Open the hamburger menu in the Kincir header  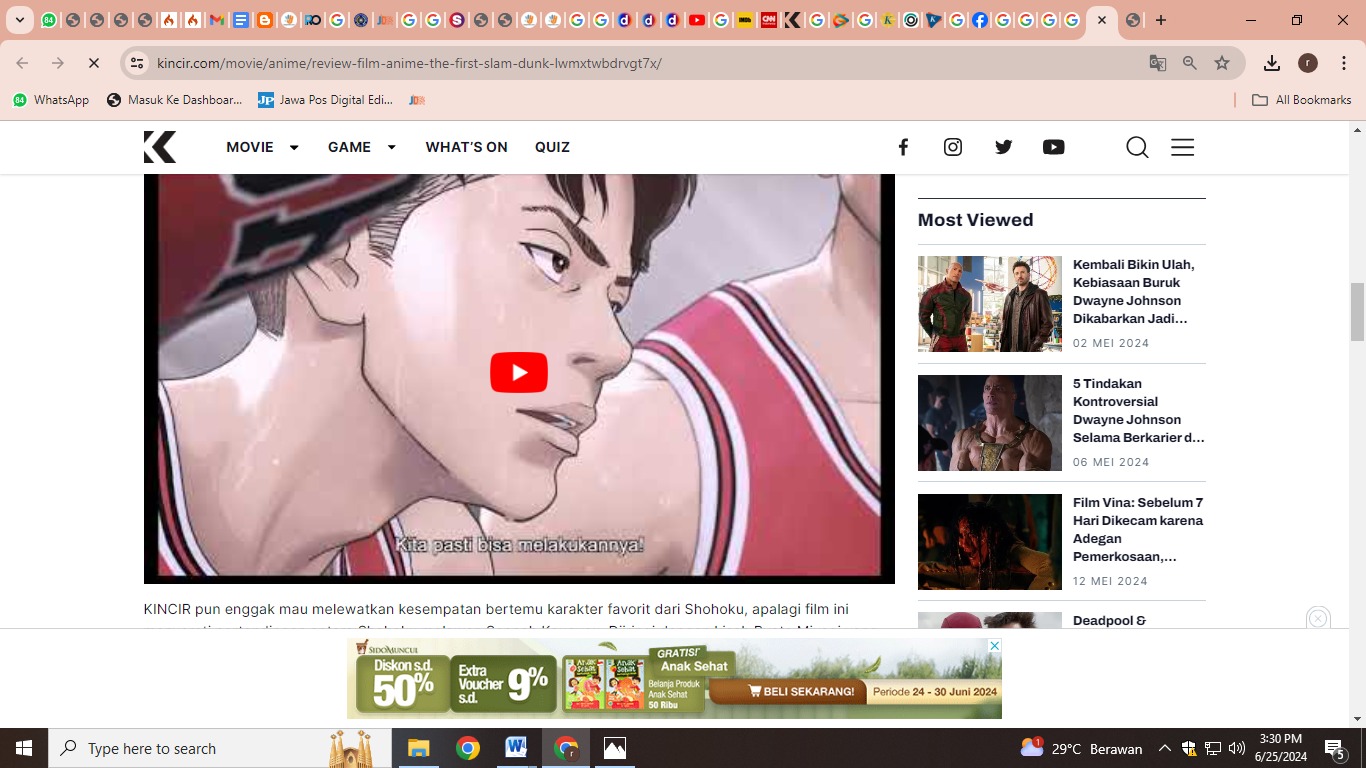pyautogui.click(x=1183, y=147)
